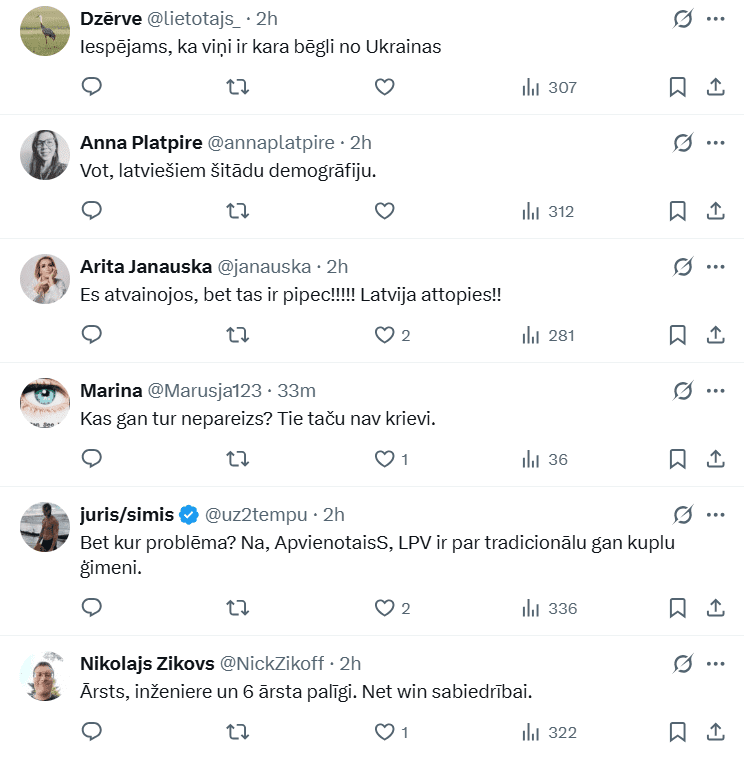The width and height of the screenshot is (744, 759).
Task: Open Nikolajs Zikovs' profile name link
Action: coord(144,663)
